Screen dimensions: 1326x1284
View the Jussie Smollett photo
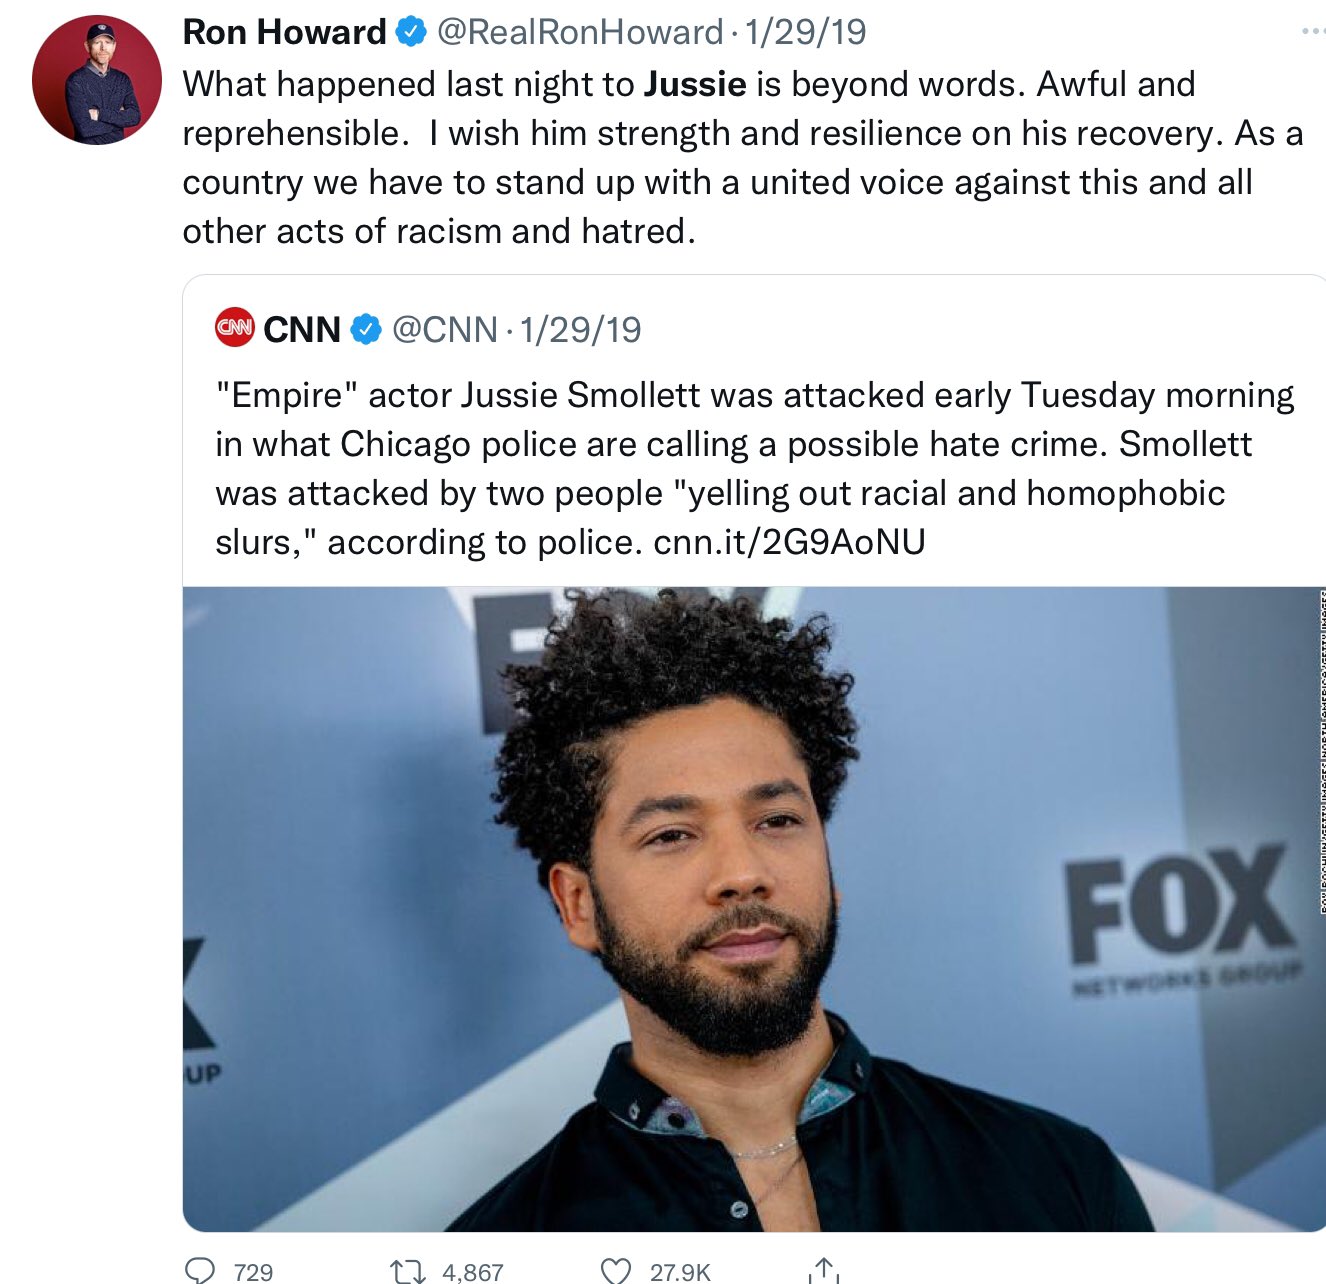(754, 908)
